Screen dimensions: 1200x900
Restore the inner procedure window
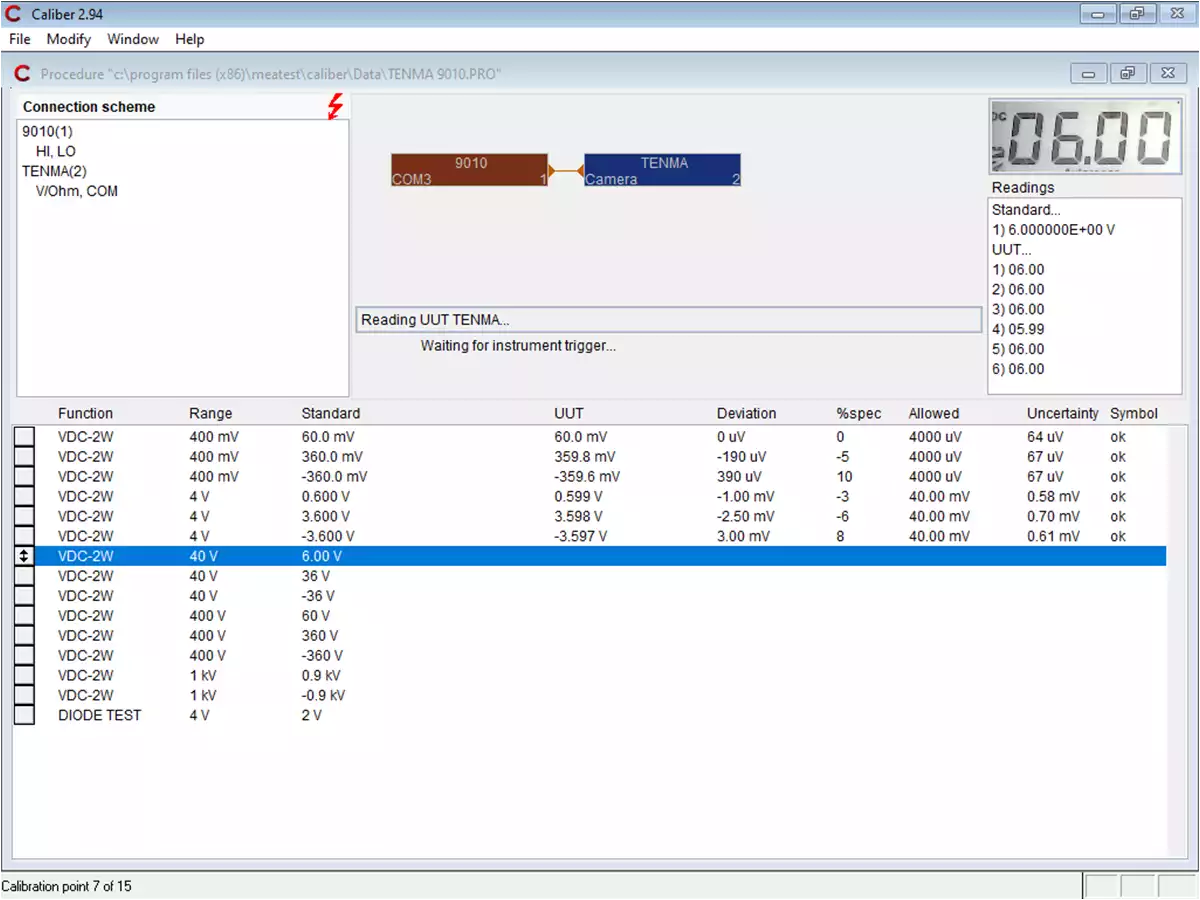(x=1127, y=73)
